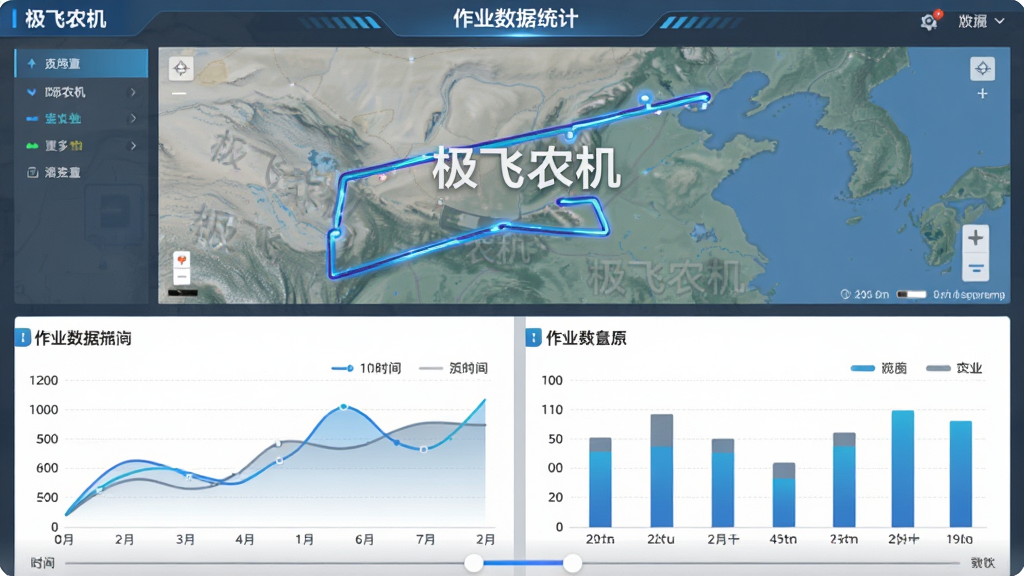This screenshot has height=576, width=1024.
Task: Click the 1200 y-axis label on line chart
Action: (44, 380)
